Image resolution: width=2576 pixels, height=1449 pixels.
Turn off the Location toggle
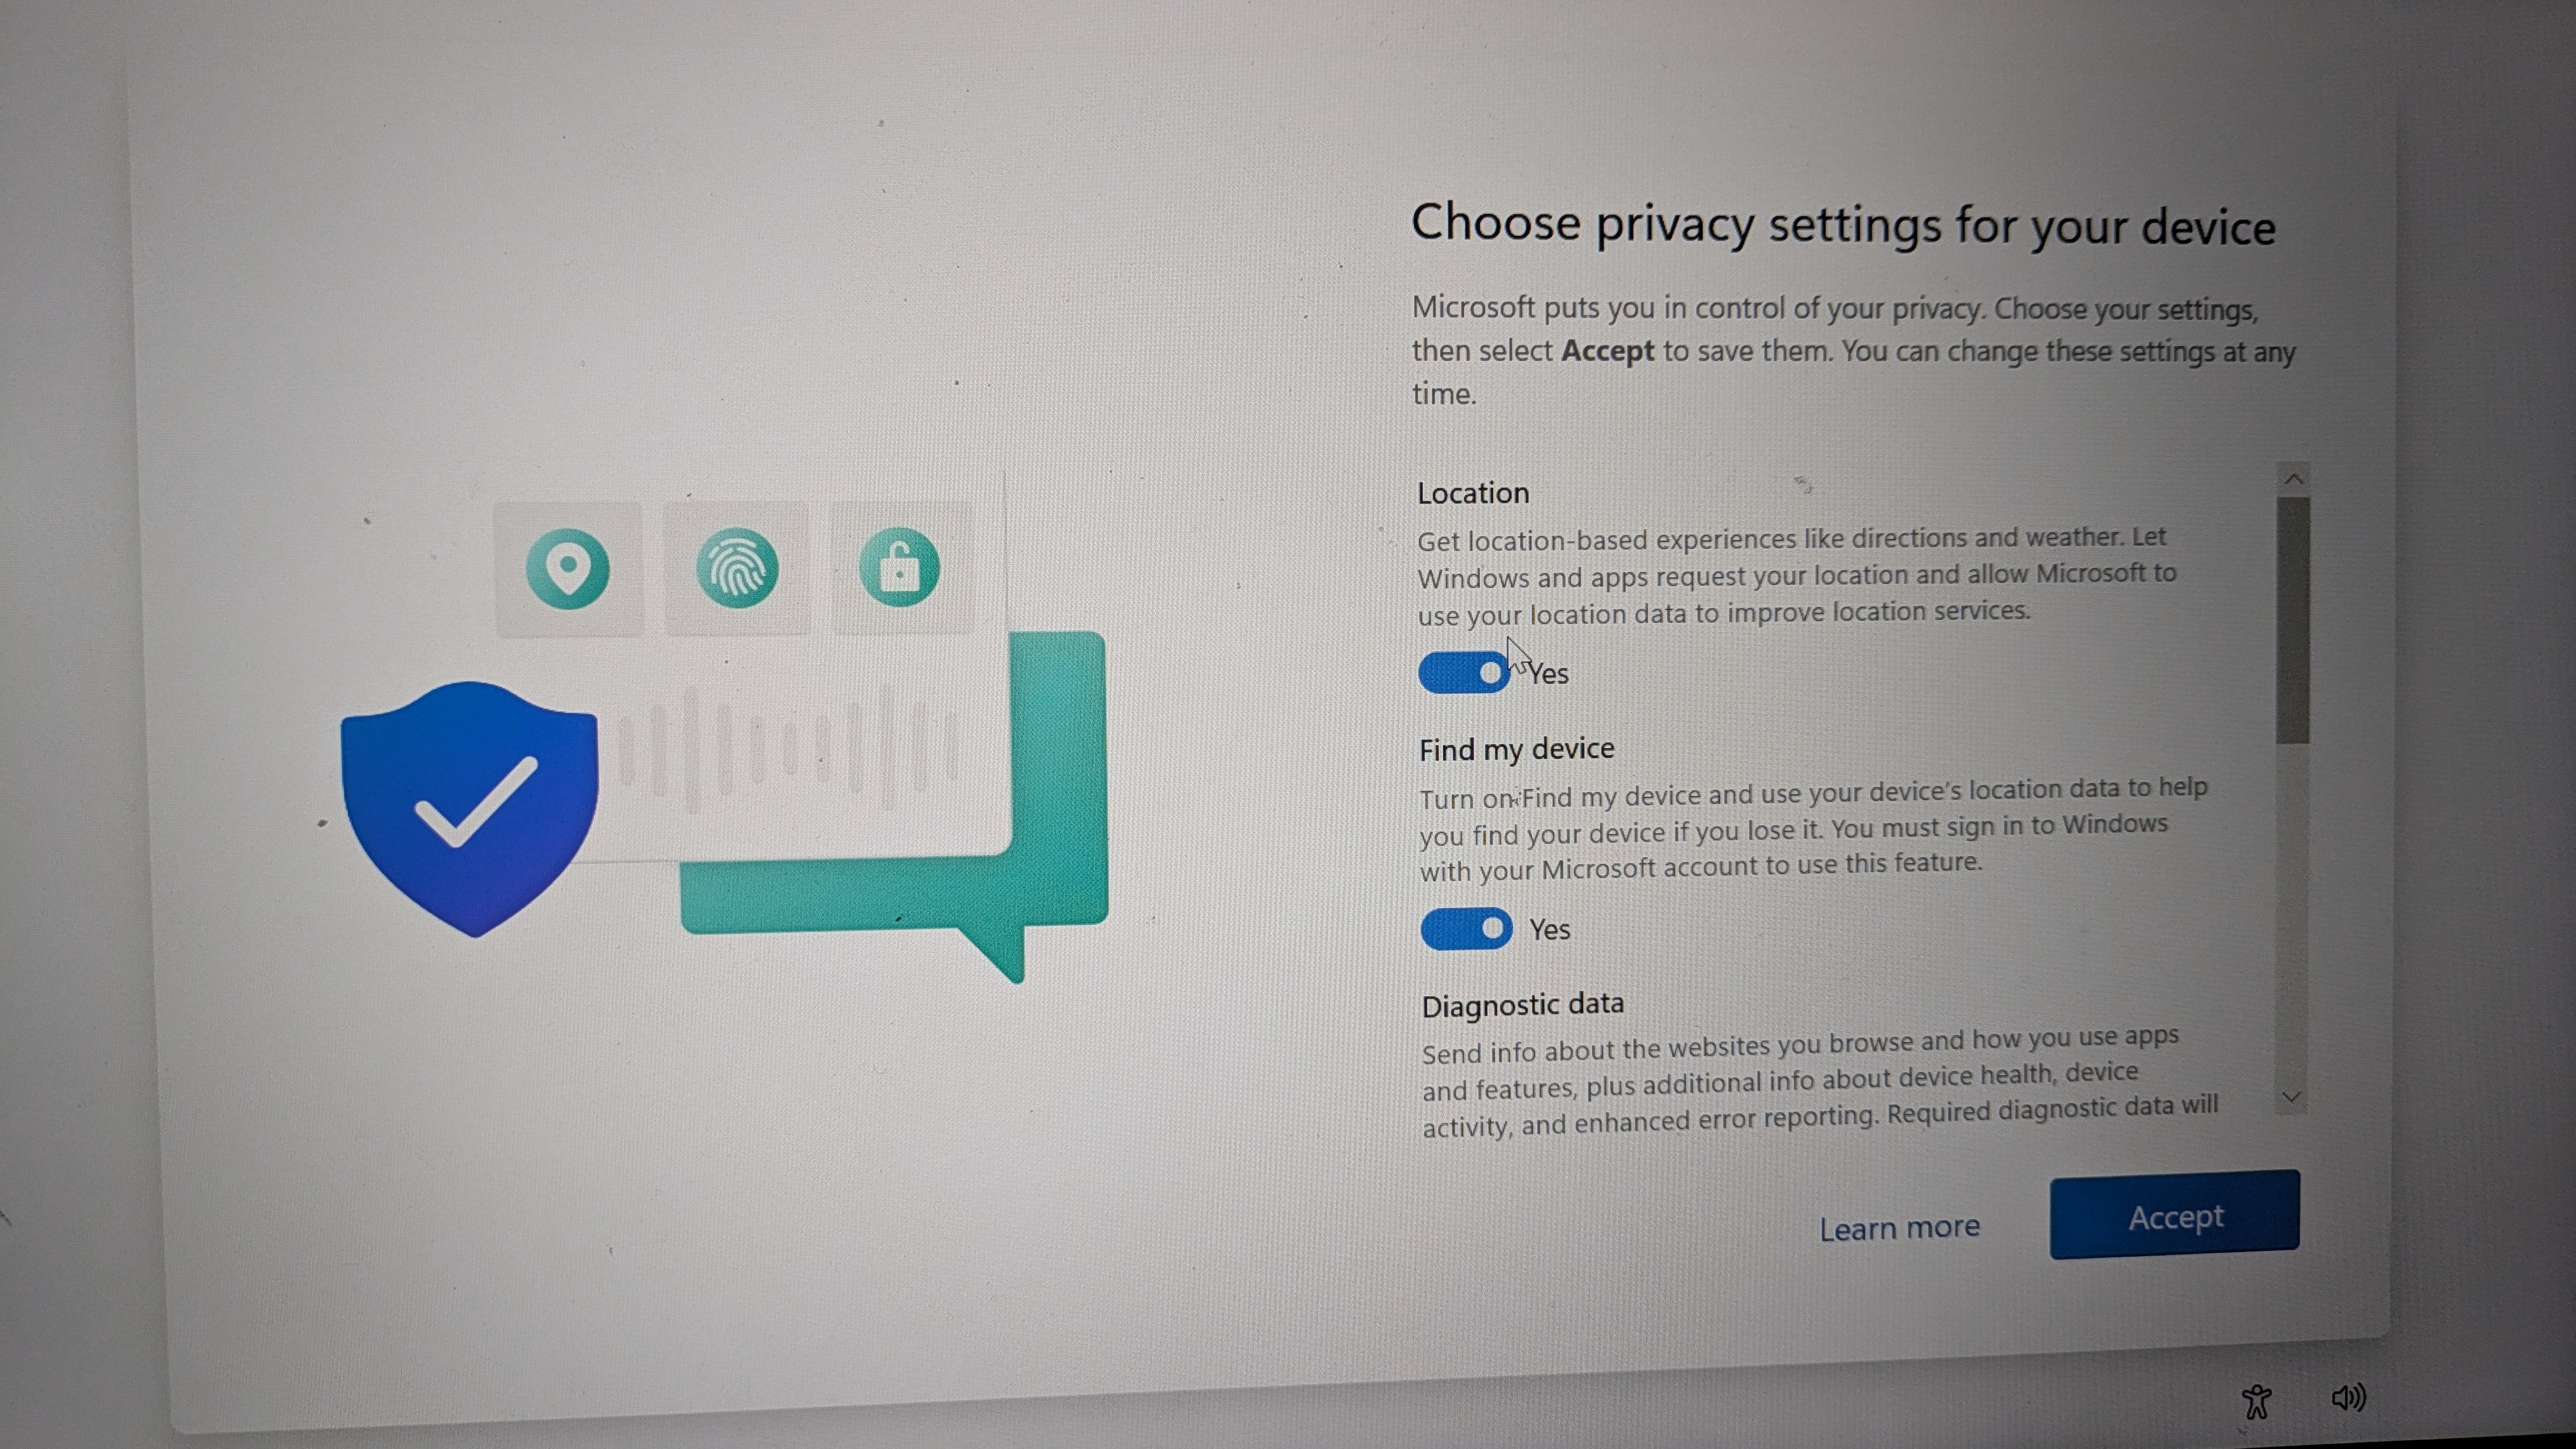tap(1464, 673)
